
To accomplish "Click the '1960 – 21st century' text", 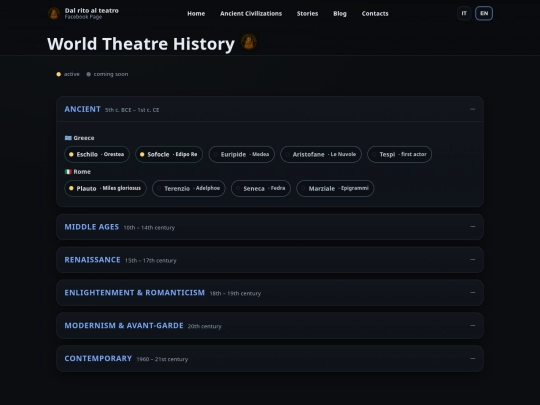I will coord(162,359).
